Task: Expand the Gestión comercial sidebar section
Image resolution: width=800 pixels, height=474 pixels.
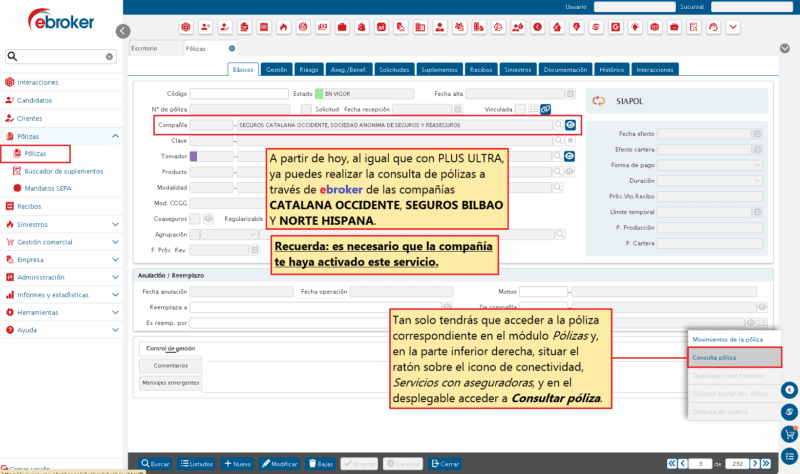Action: pyautogui.click(x=115, y=242)
